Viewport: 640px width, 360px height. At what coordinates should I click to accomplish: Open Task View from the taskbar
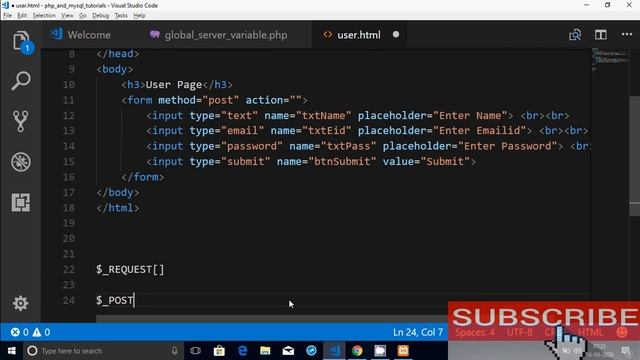click(x=196, y=351)
